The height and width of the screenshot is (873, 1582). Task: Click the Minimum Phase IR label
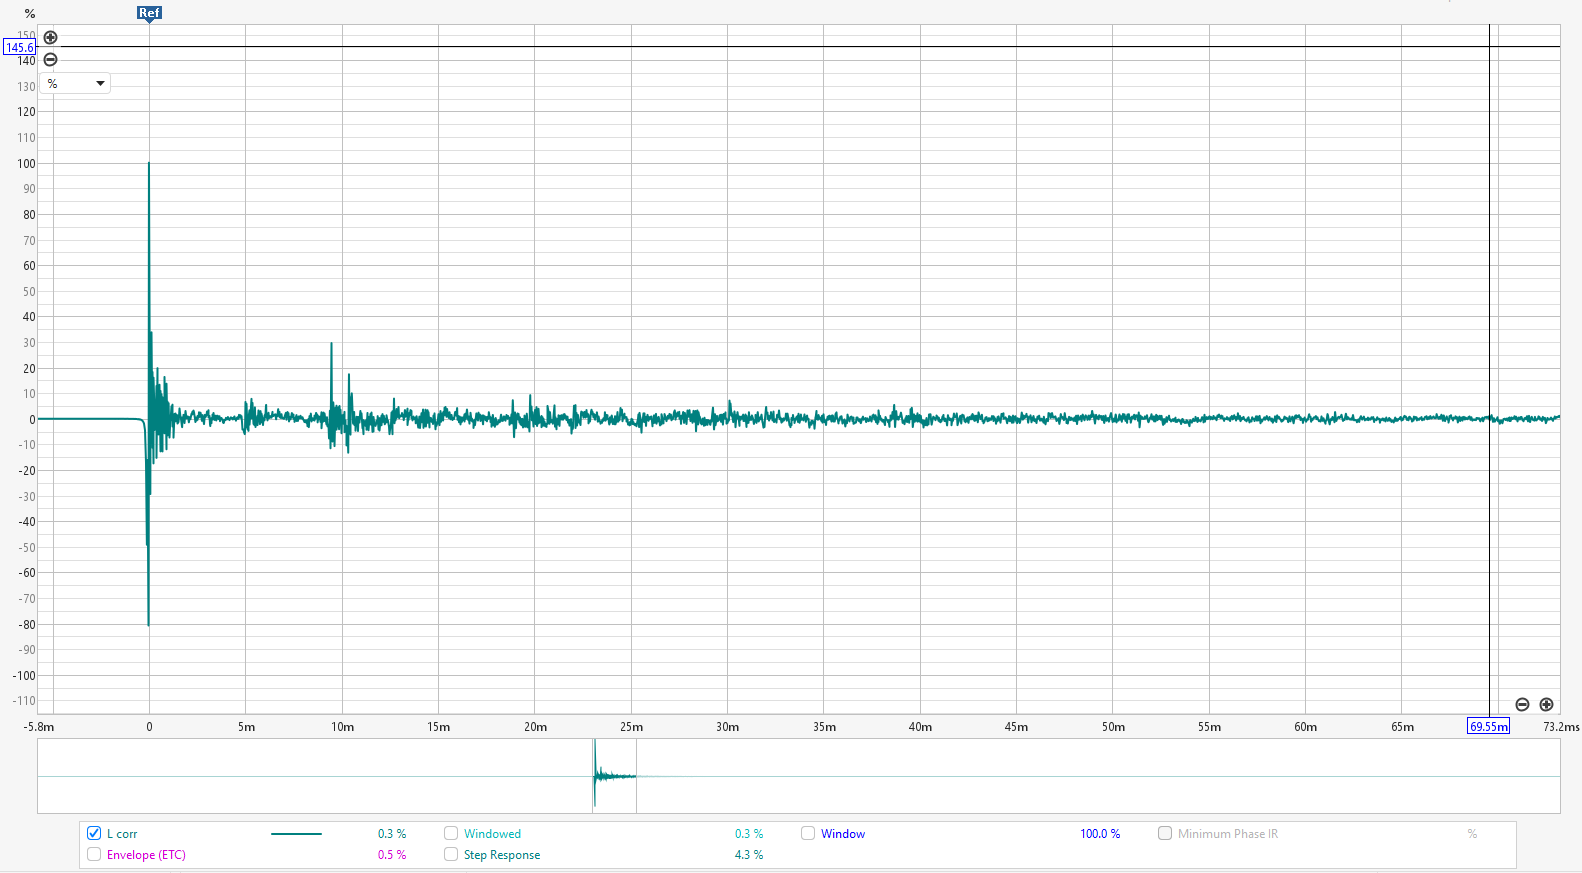pyautogui.click(x=1228, y=834)
